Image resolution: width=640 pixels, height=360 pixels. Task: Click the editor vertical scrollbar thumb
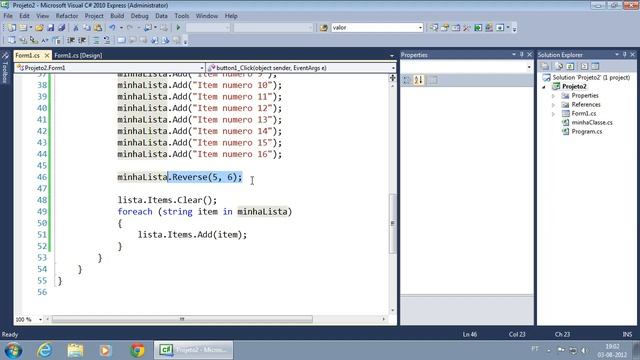coord(393,223)
